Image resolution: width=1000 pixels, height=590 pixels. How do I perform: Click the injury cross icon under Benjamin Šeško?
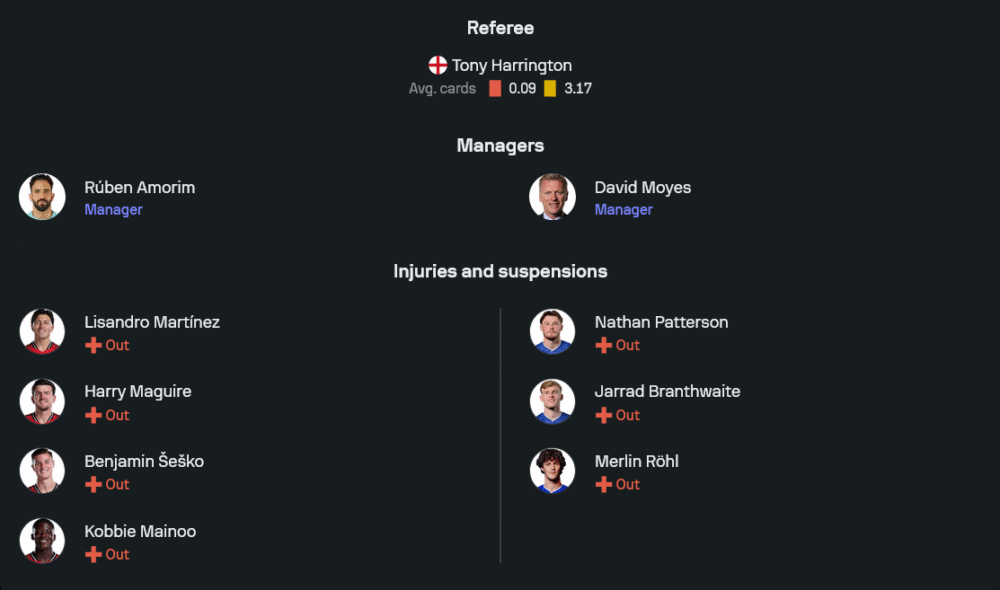(x=93, y=484)
